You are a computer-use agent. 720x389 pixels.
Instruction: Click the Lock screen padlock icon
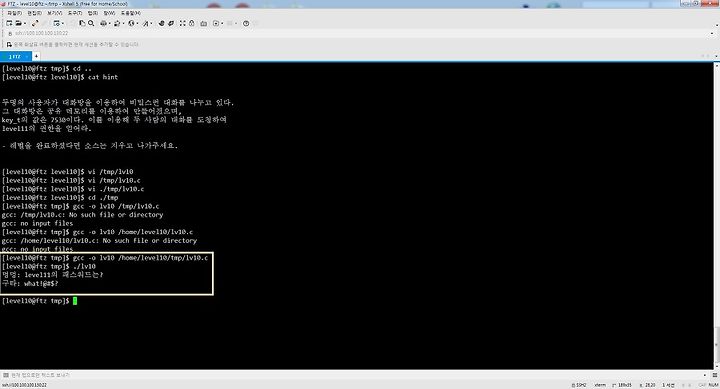(x=191, y=23)
